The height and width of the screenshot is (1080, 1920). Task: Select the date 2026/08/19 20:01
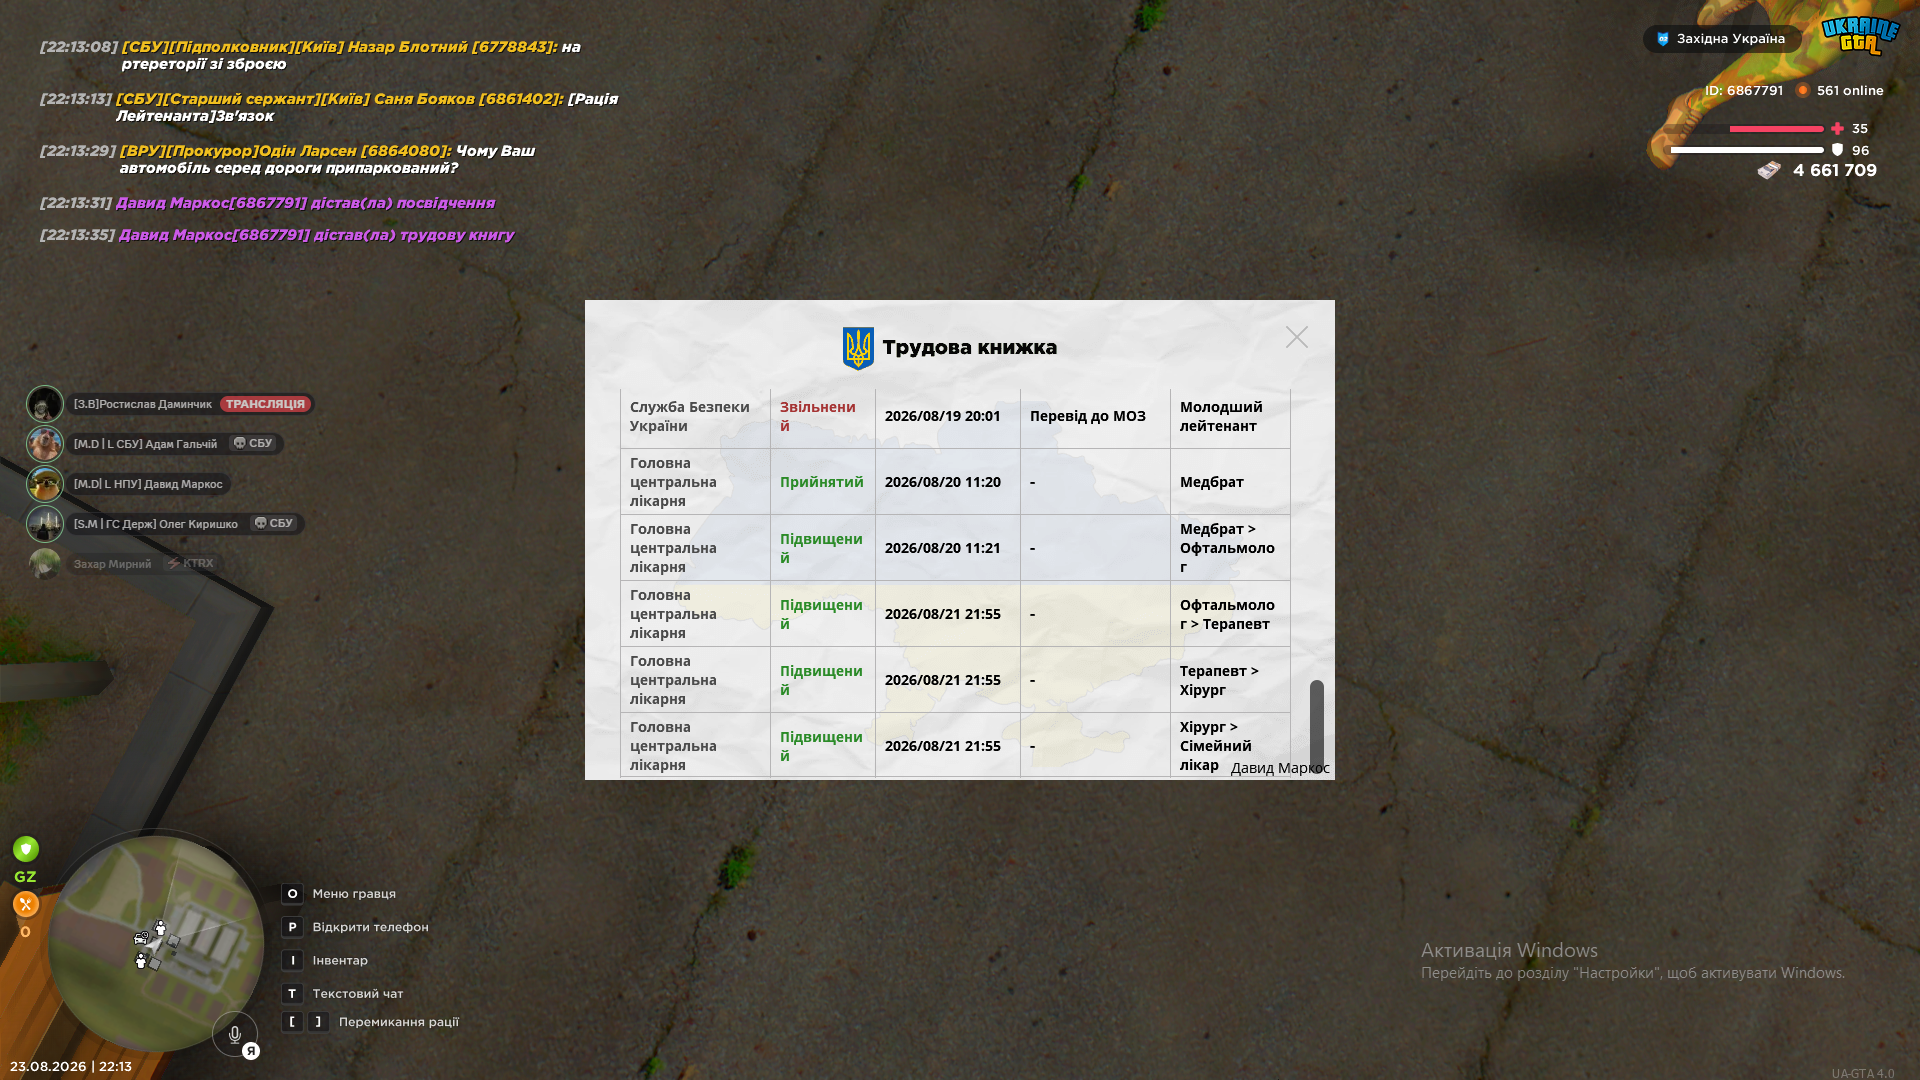point(942,416)
